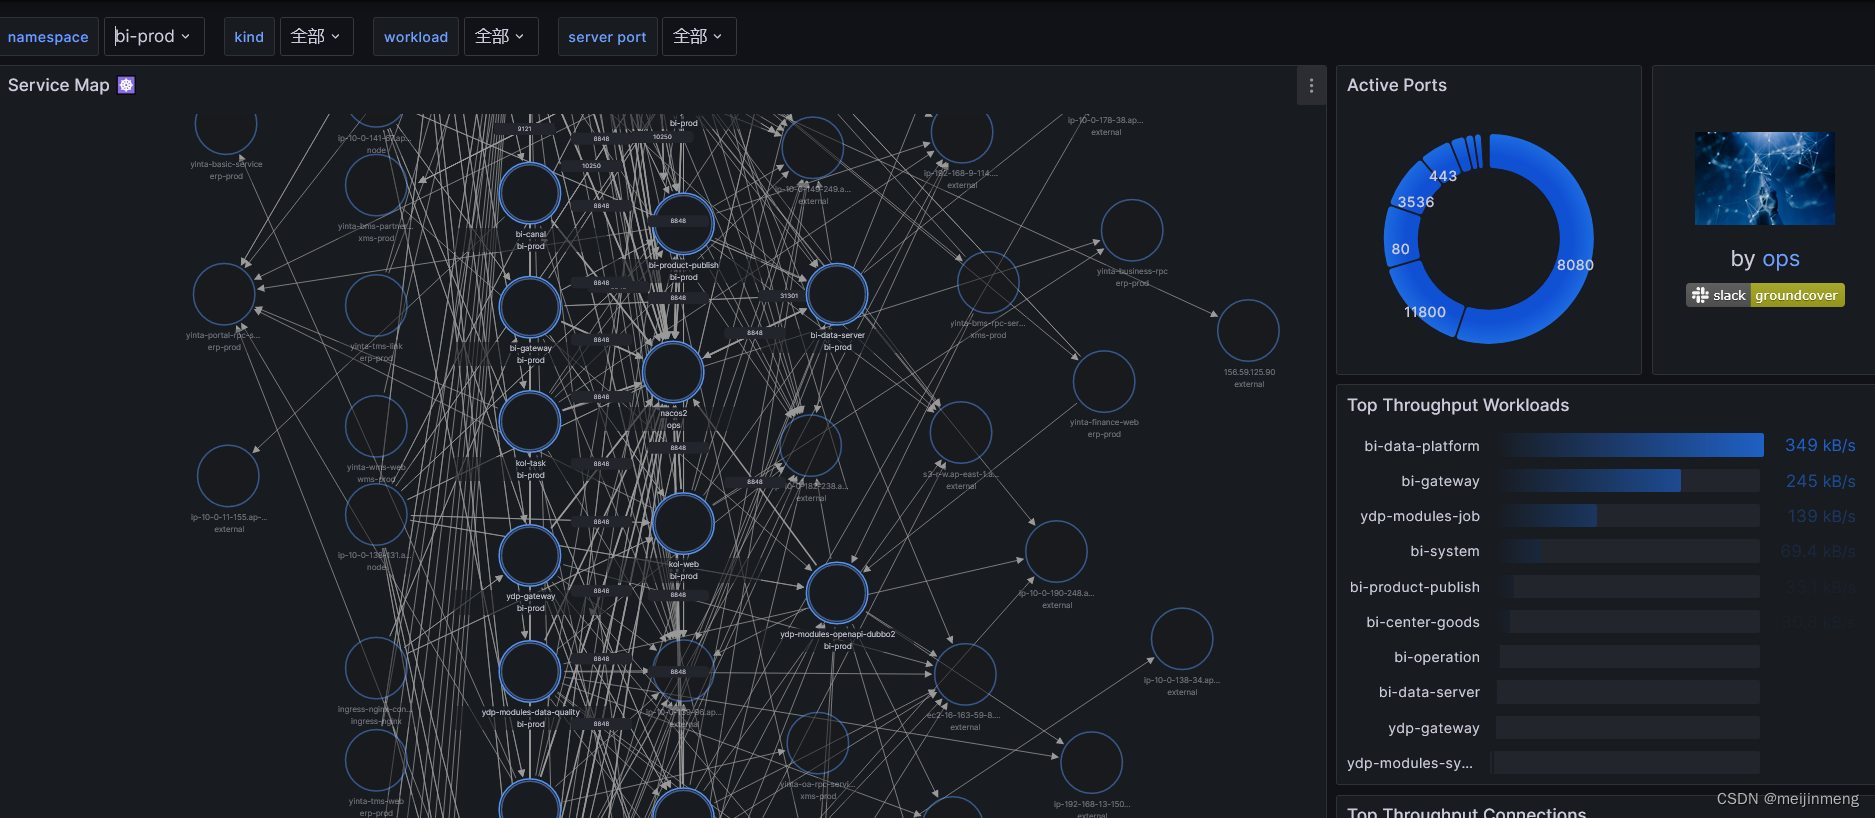Click the bi-system workload row label

[1445, 551]
